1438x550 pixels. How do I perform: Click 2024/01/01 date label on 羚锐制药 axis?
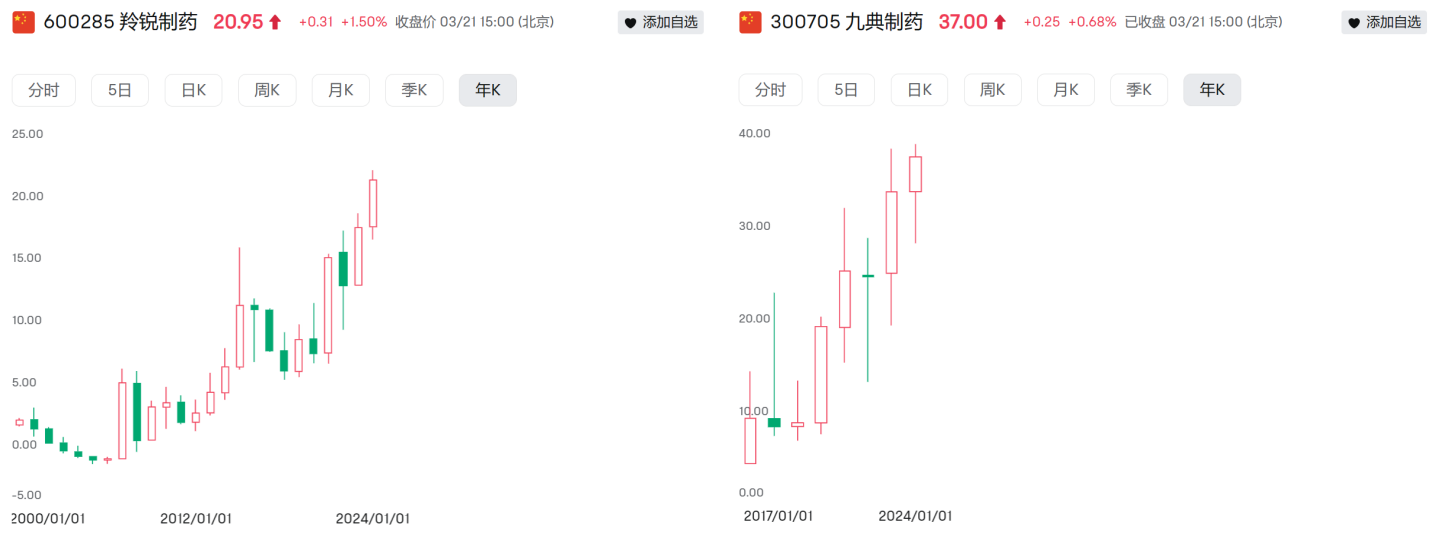[373, 518]
